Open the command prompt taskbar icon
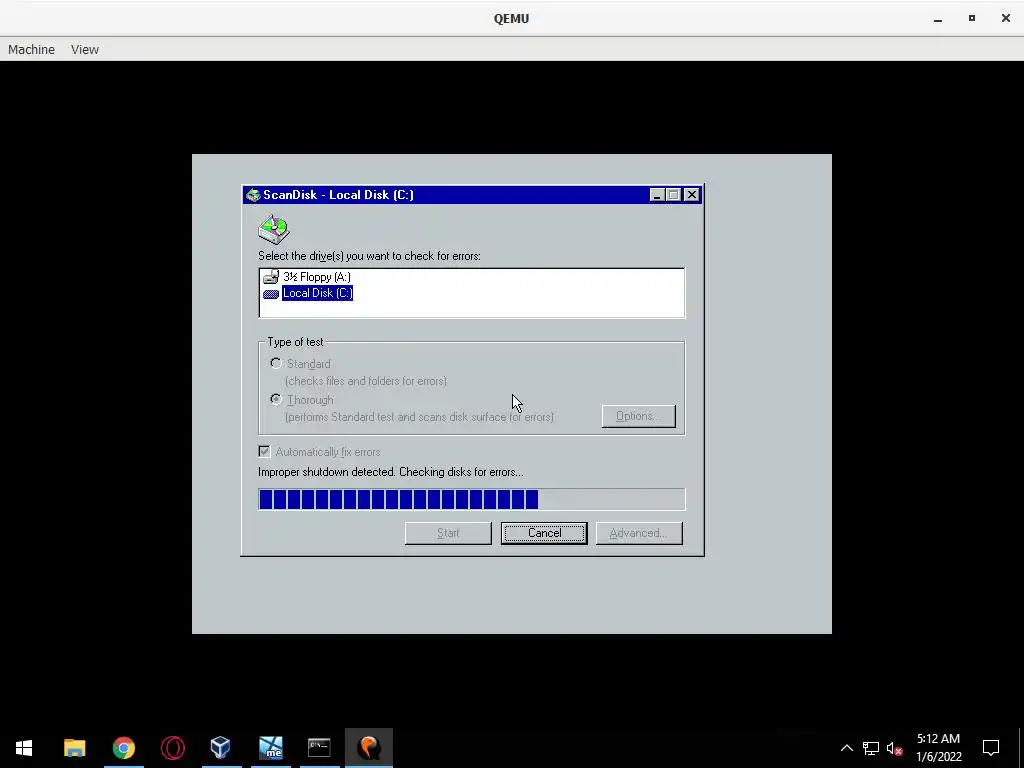The height and width of the screenshot is (768, 1024). 319,748
